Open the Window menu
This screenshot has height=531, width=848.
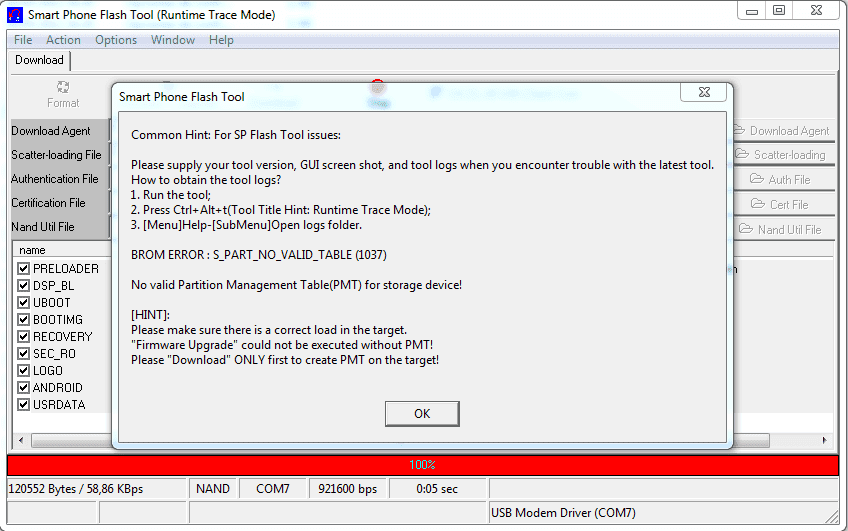pyautogui.click(x=173, y=40)
